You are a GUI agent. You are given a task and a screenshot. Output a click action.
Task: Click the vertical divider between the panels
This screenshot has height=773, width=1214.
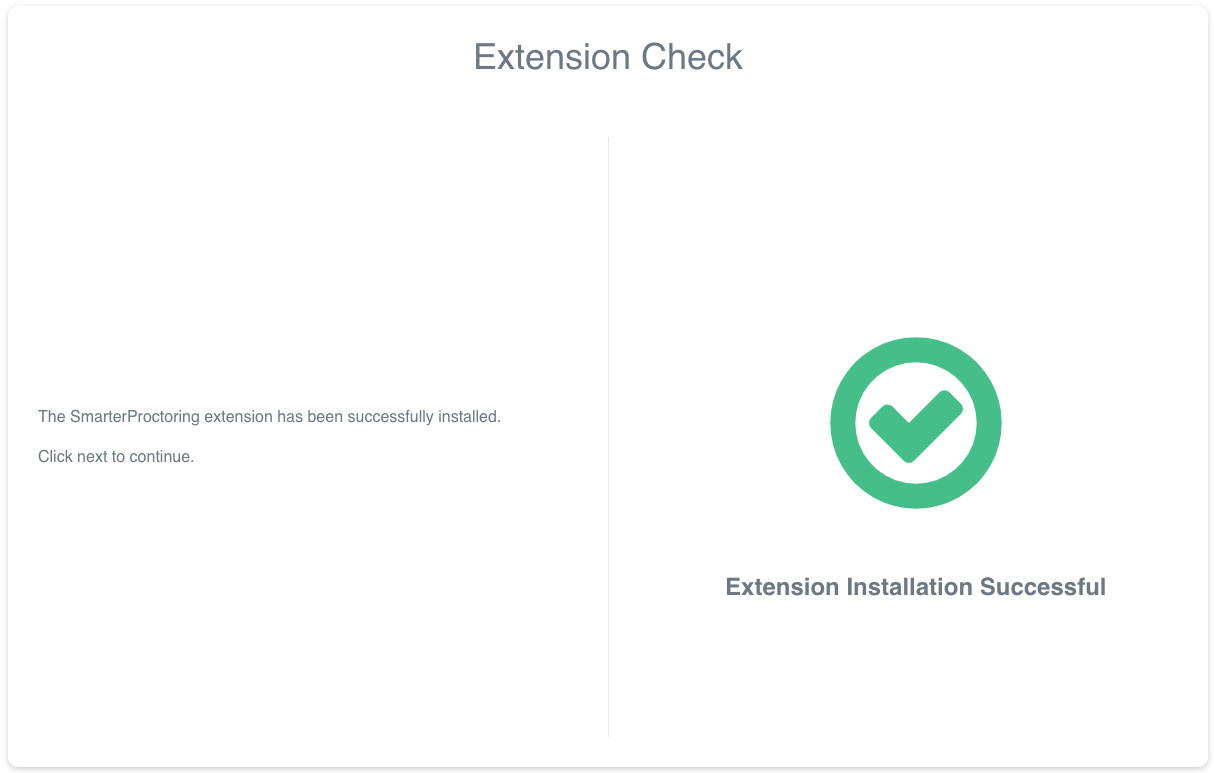608,437
